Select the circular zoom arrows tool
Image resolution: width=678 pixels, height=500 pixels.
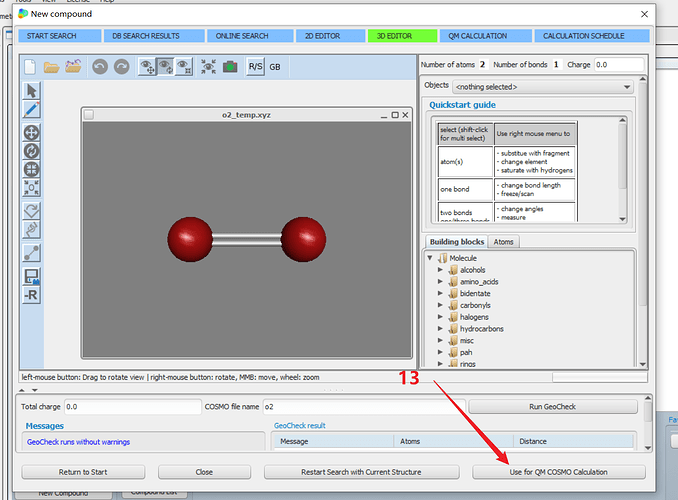pos(32,169)
